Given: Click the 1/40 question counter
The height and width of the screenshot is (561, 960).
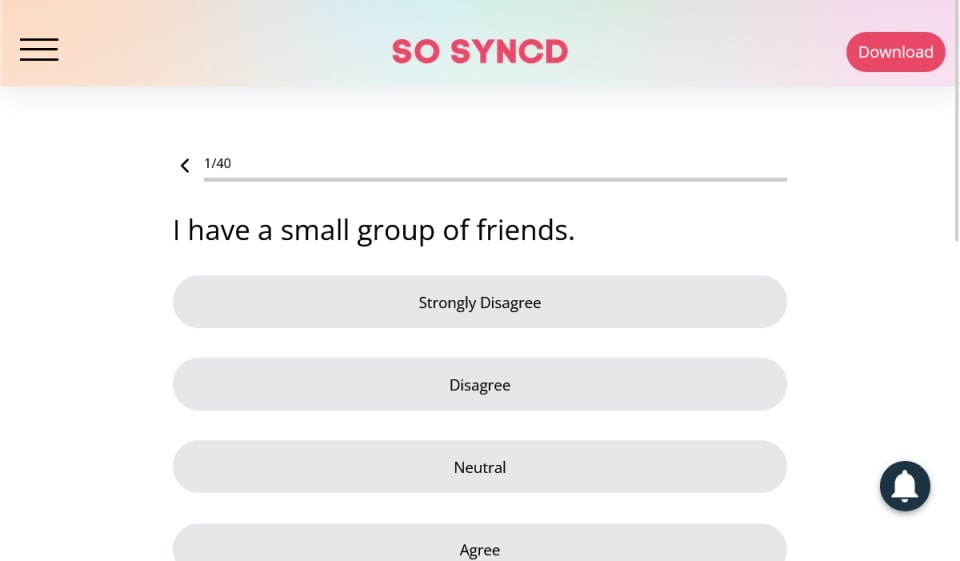Looking at the screenshot, I should click(x=218, y=163).
